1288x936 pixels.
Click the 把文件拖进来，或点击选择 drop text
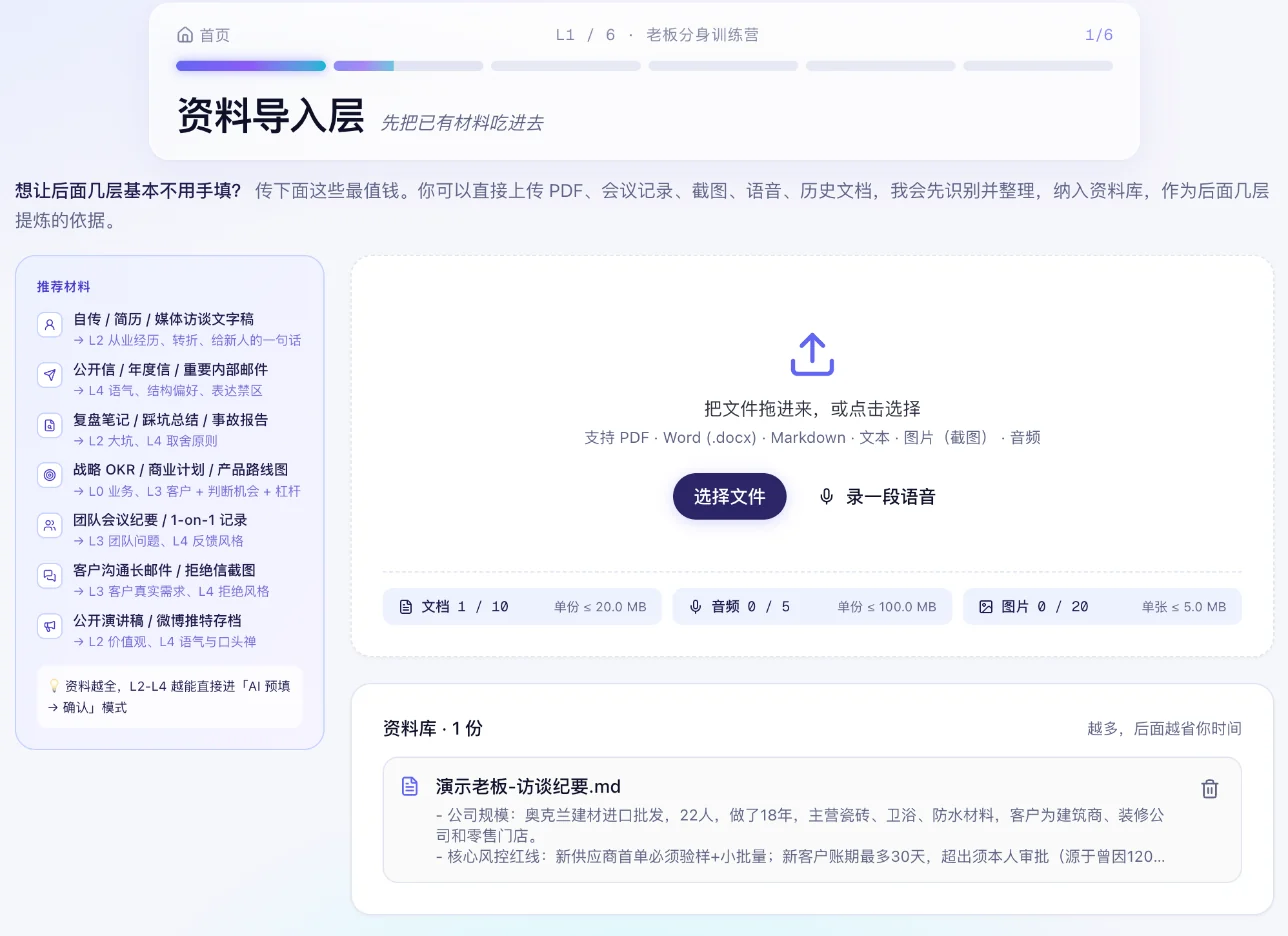pos(812,408)
